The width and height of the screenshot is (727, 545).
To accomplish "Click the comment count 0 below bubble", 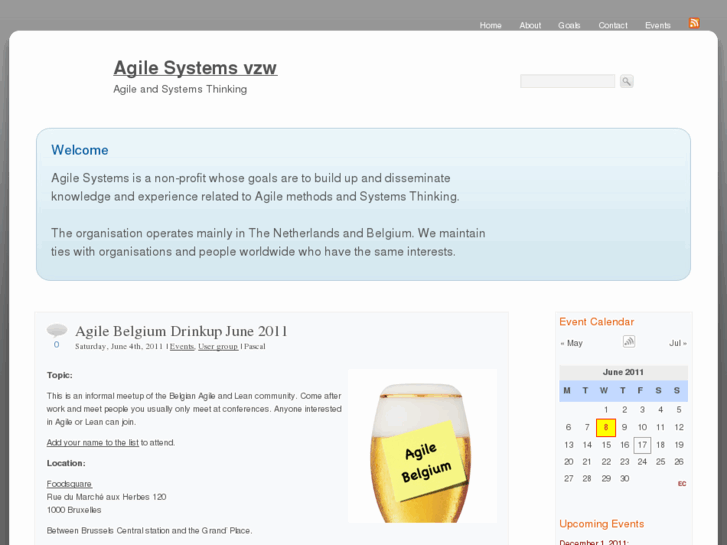I will pos(57,345).
